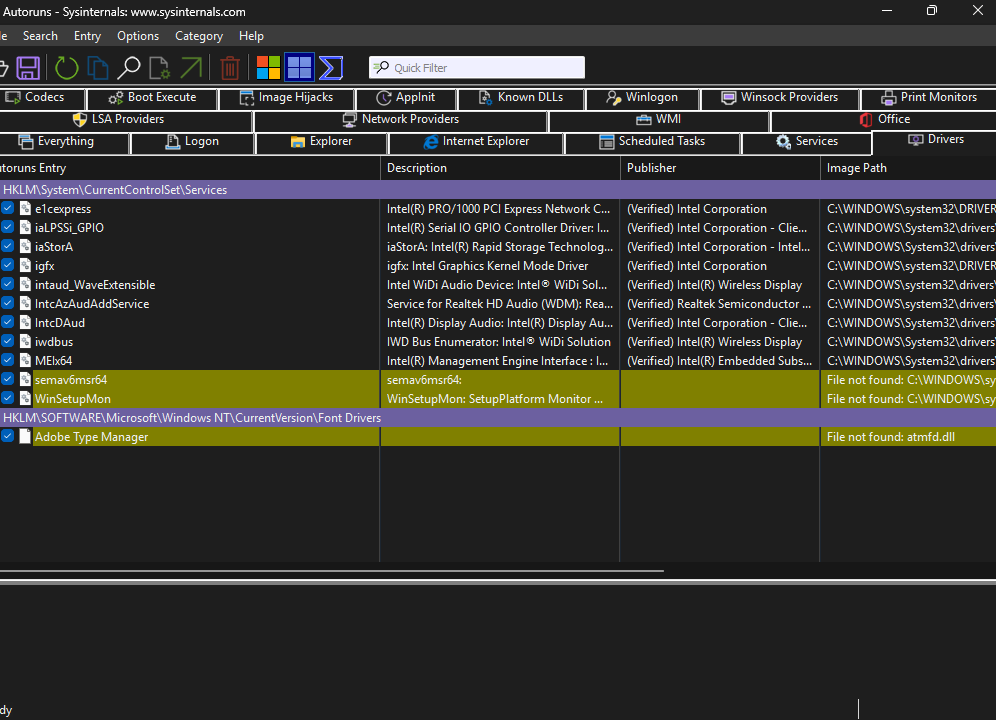Click the green Jump to Entry arrow icon
Screen dimensions: 996x720
(191, 67)
